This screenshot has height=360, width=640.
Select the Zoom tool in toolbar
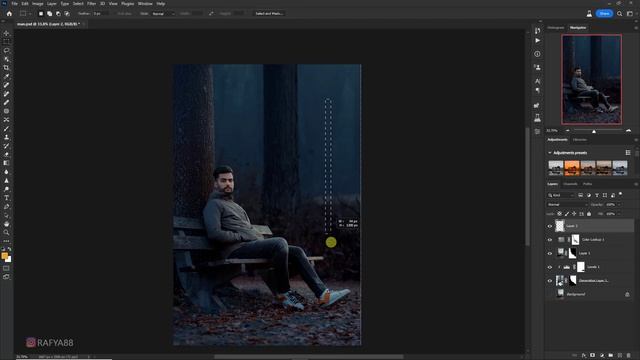pos(6,232)
